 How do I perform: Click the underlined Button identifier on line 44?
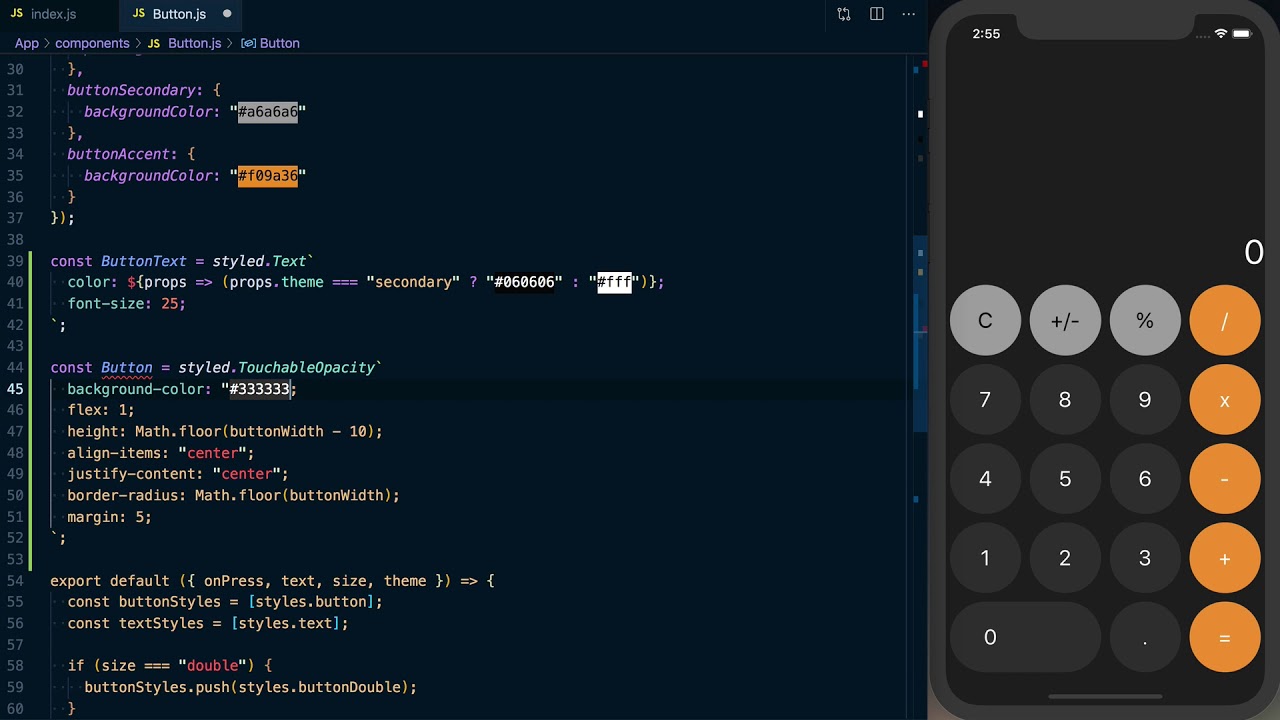coord(127,368)
